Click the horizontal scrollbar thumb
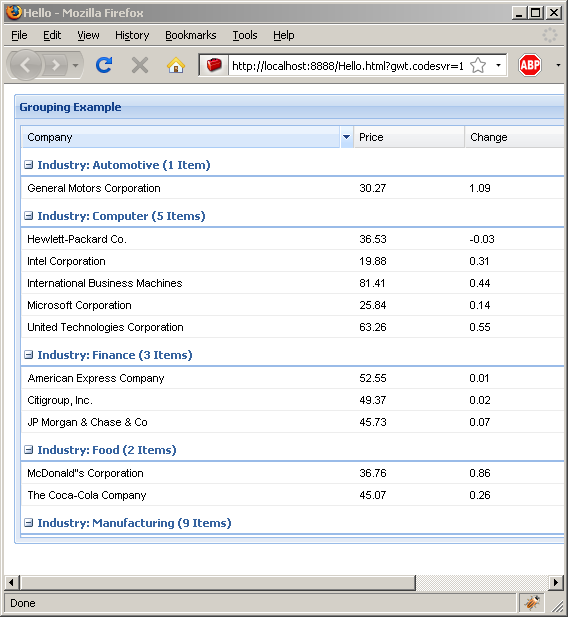 point(218,583)
